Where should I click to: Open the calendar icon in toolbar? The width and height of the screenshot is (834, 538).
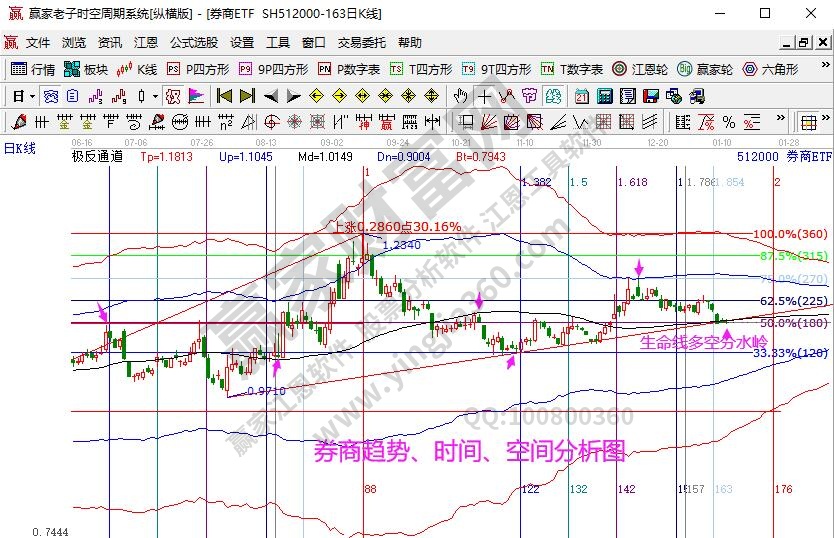[582, 96]
